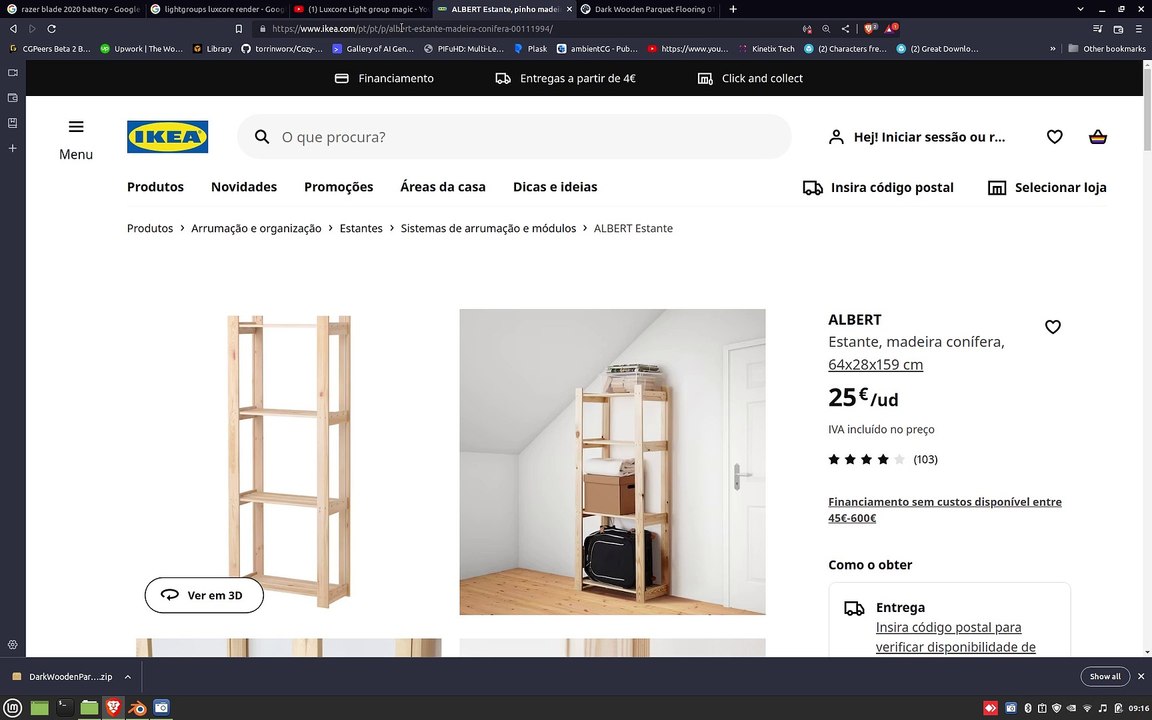Open the browser main menu icon
Viewport: 1152px width, 720px height.
point(1139,29)
